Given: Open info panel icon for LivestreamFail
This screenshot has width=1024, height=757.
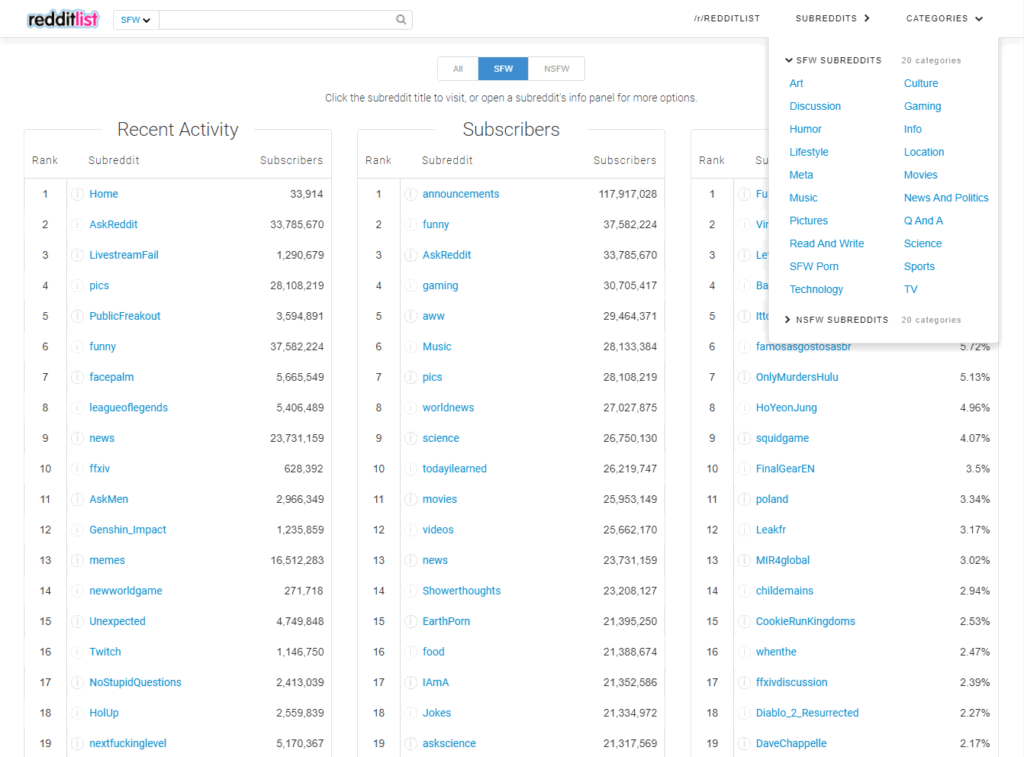Looking at the screenshot, I should tap(77, 255).
